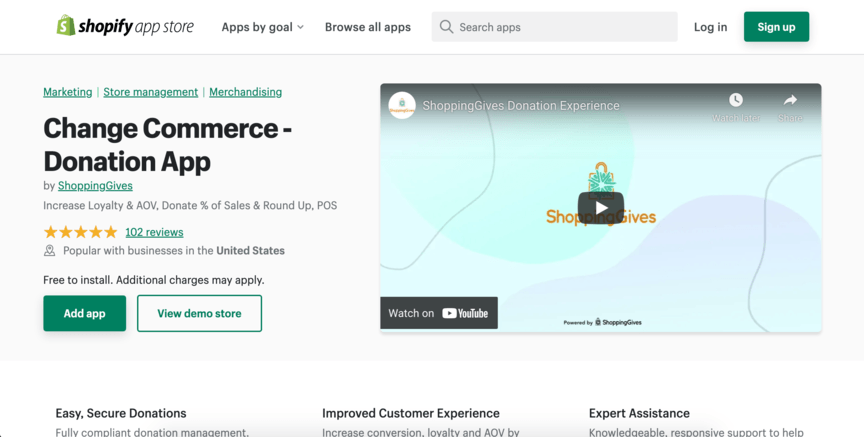Expand the Apps by goal dropdown
864x437 pixels.
click(262, 27)
